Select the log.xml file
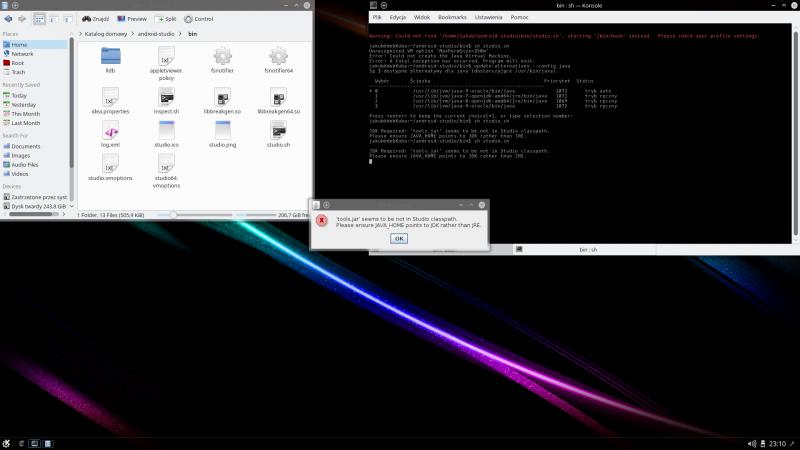800x450 pixels. pos(111,132)
